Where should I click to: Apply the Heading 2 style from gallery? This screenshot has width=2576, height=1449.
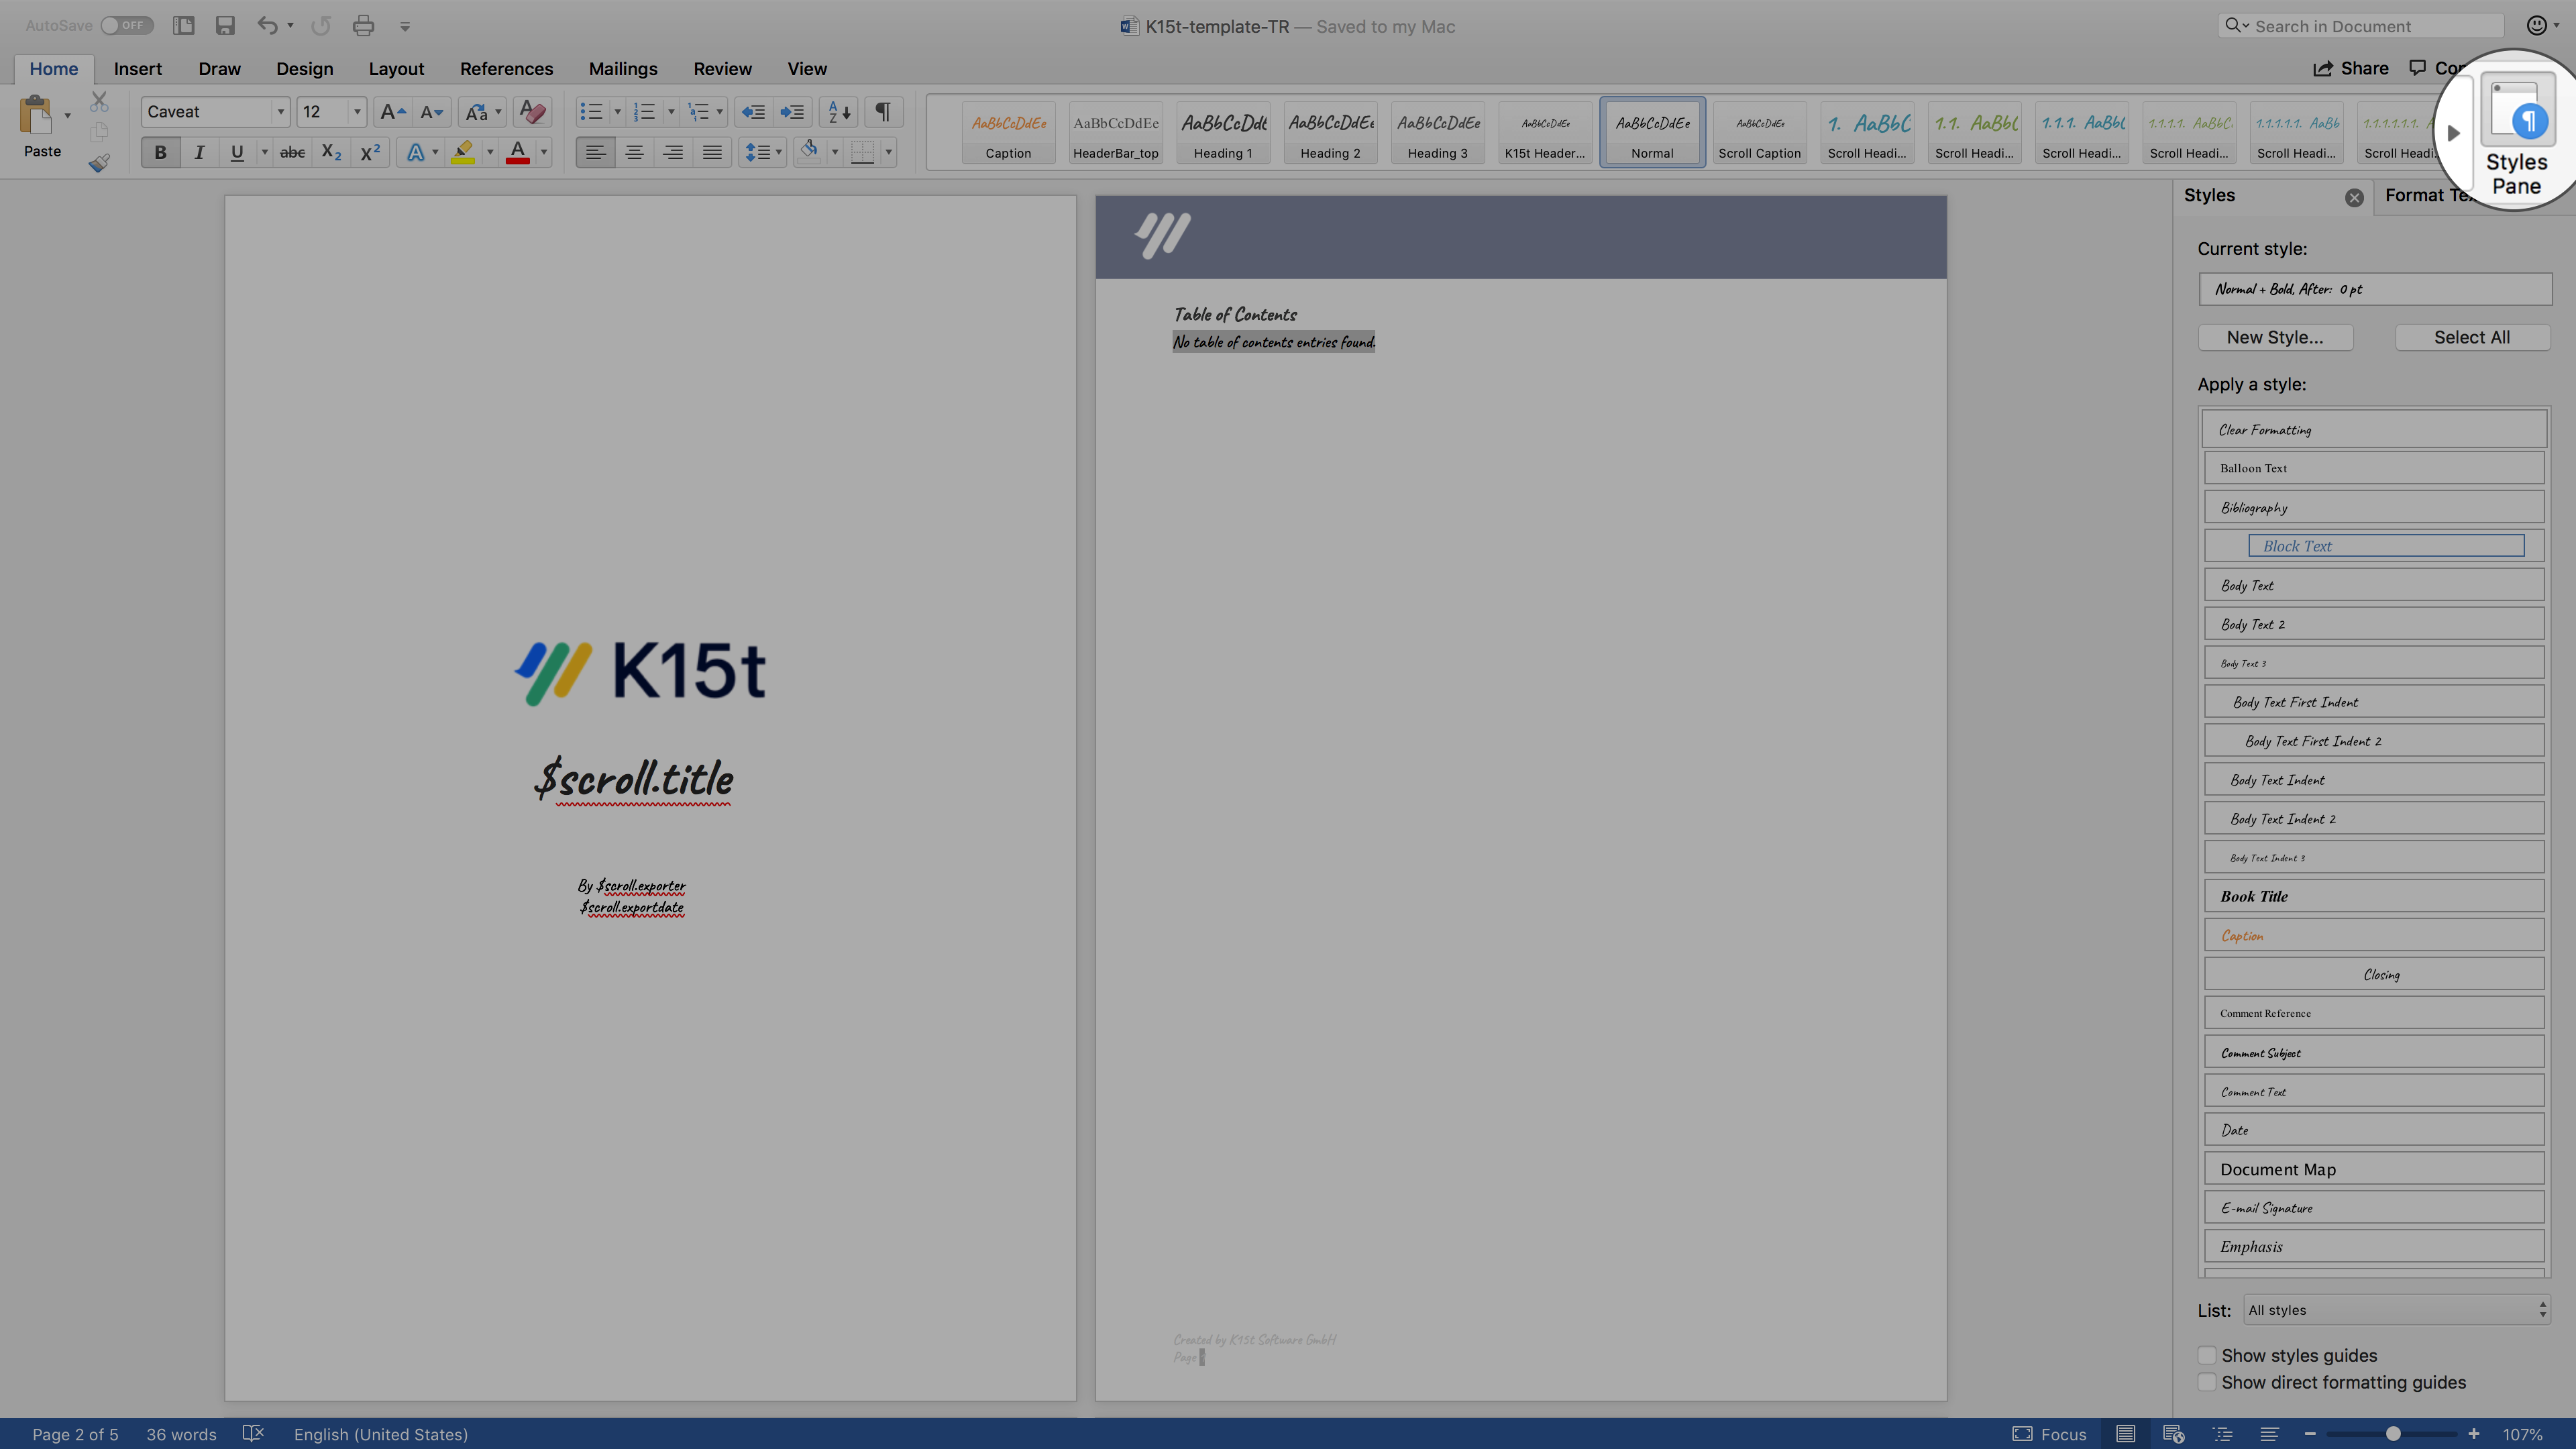(1330, 132)
